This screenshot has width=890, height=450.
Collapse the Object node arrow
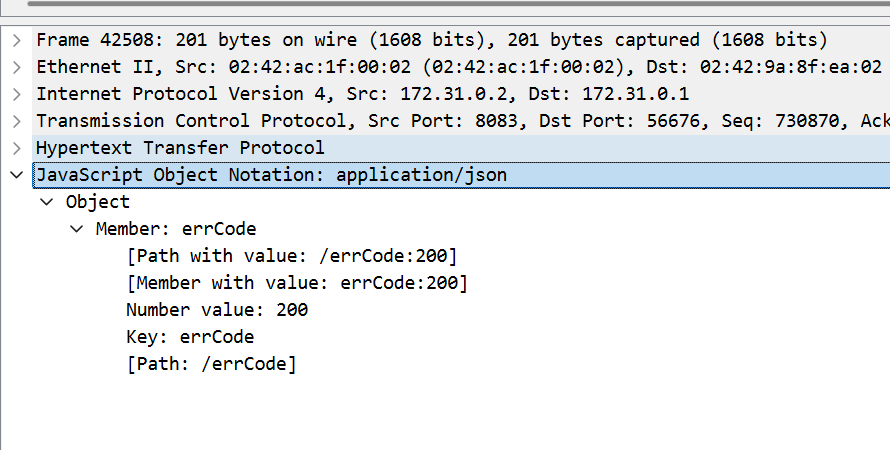pyautogui.click(x=46, y=202)
